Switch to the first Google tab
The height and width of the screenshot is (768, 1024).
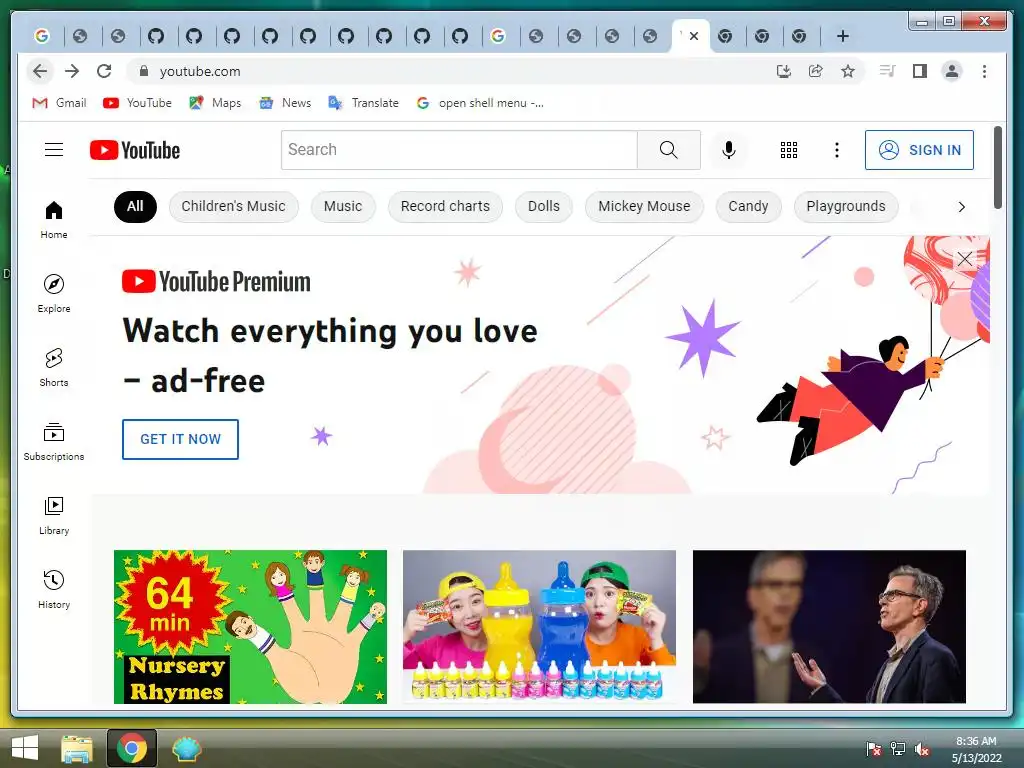pos(42,36)
